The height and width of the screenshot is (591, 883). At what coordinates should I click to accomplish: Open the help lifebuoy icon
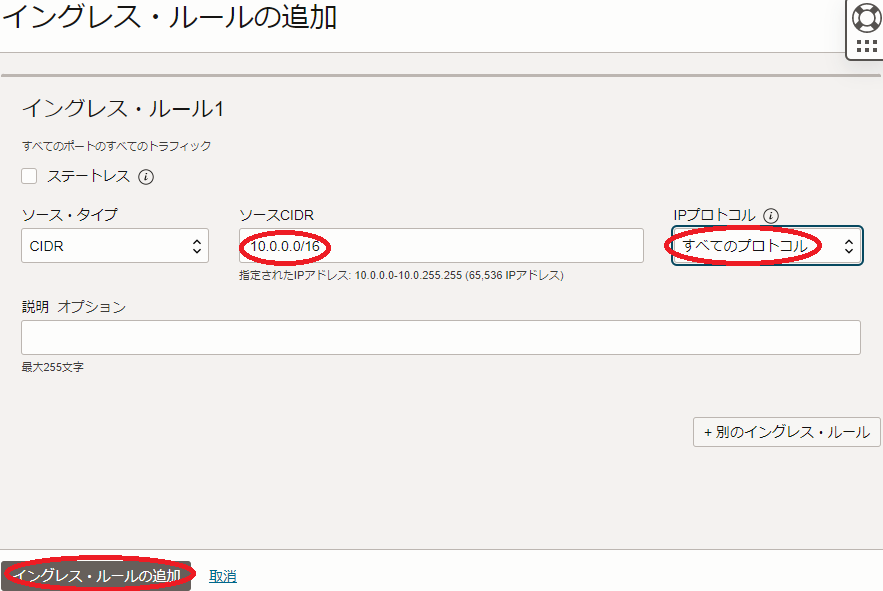866,18
